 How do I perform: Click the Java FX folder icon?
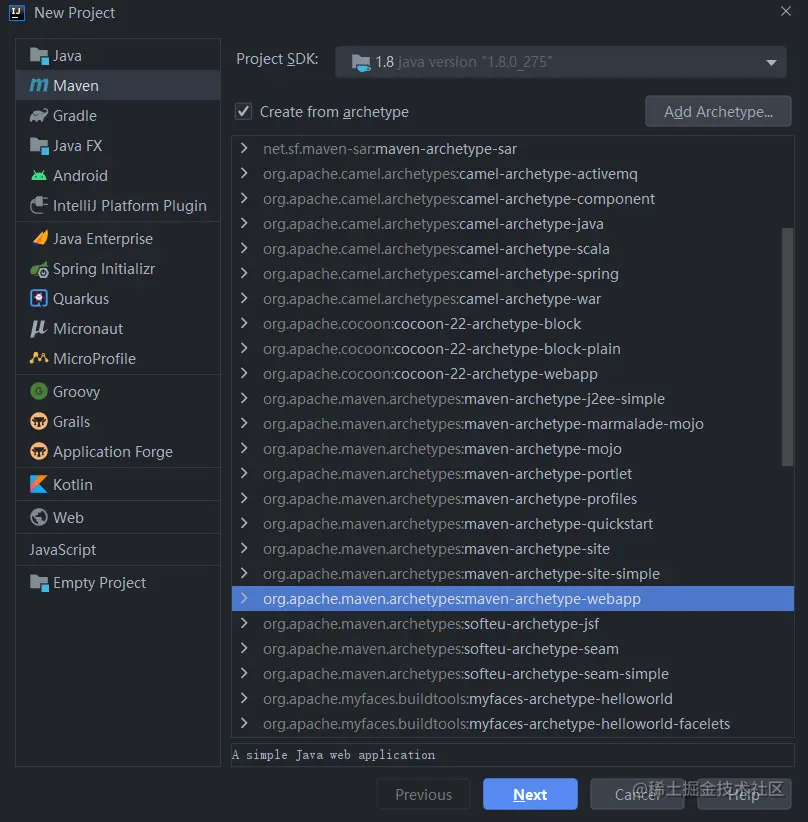point(39,146)
